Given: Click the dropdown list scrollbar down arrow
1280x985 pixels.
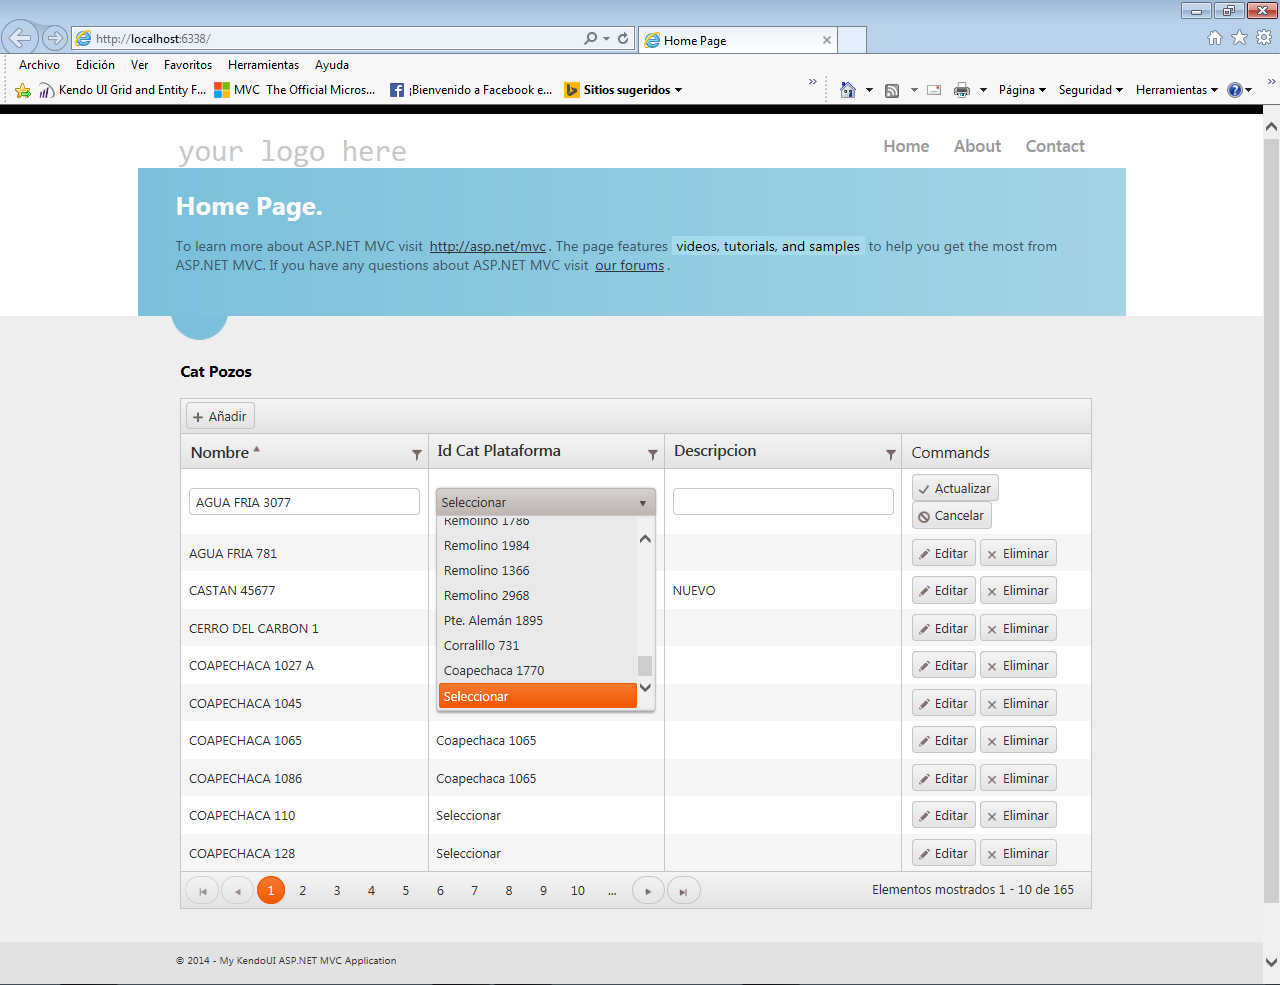Looking at the screenshot, I should tap(645, 687).
